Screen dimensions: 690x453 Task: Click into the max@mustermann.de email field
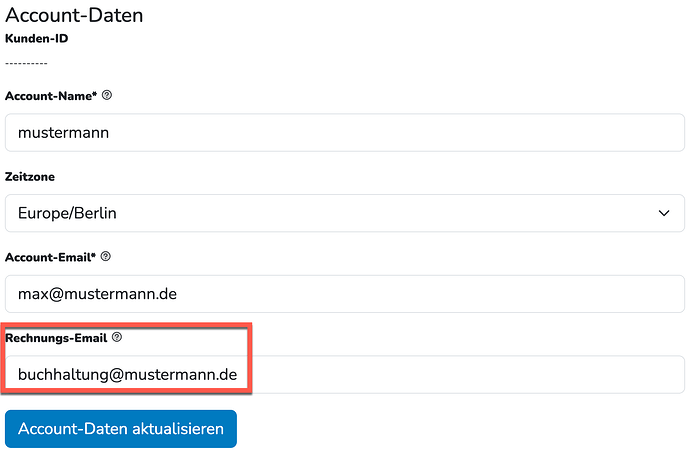point(345,294)
